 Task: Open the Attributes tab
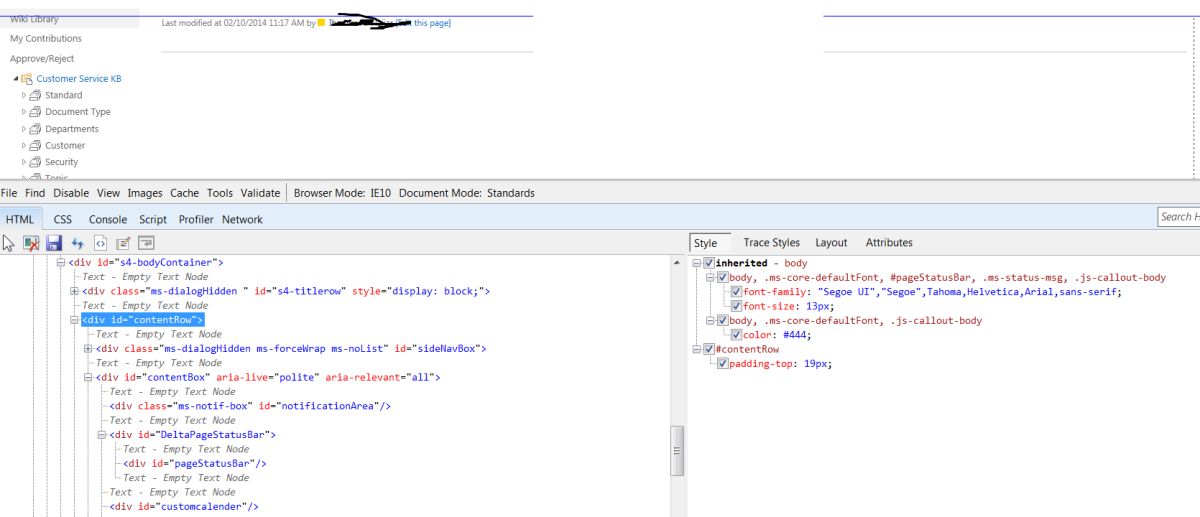coord(889,243)
